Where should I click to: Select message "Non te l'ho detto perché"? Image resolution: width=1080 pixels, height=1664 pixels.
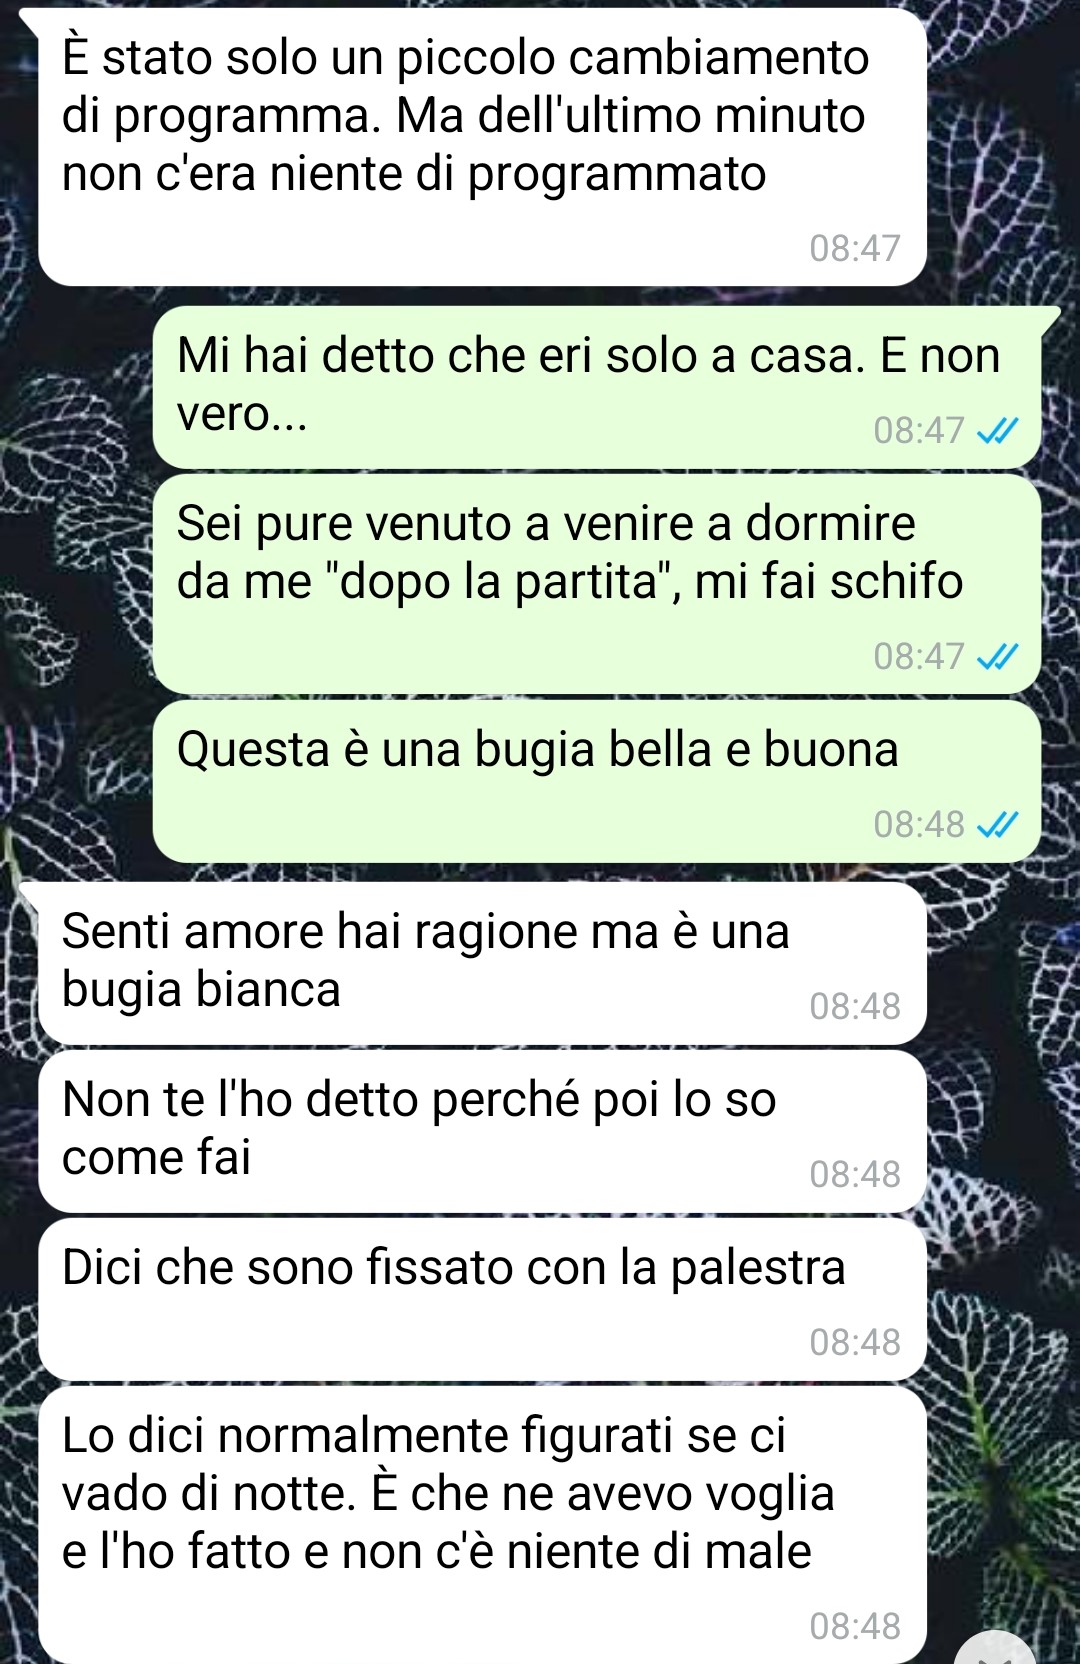(482, 1131)
